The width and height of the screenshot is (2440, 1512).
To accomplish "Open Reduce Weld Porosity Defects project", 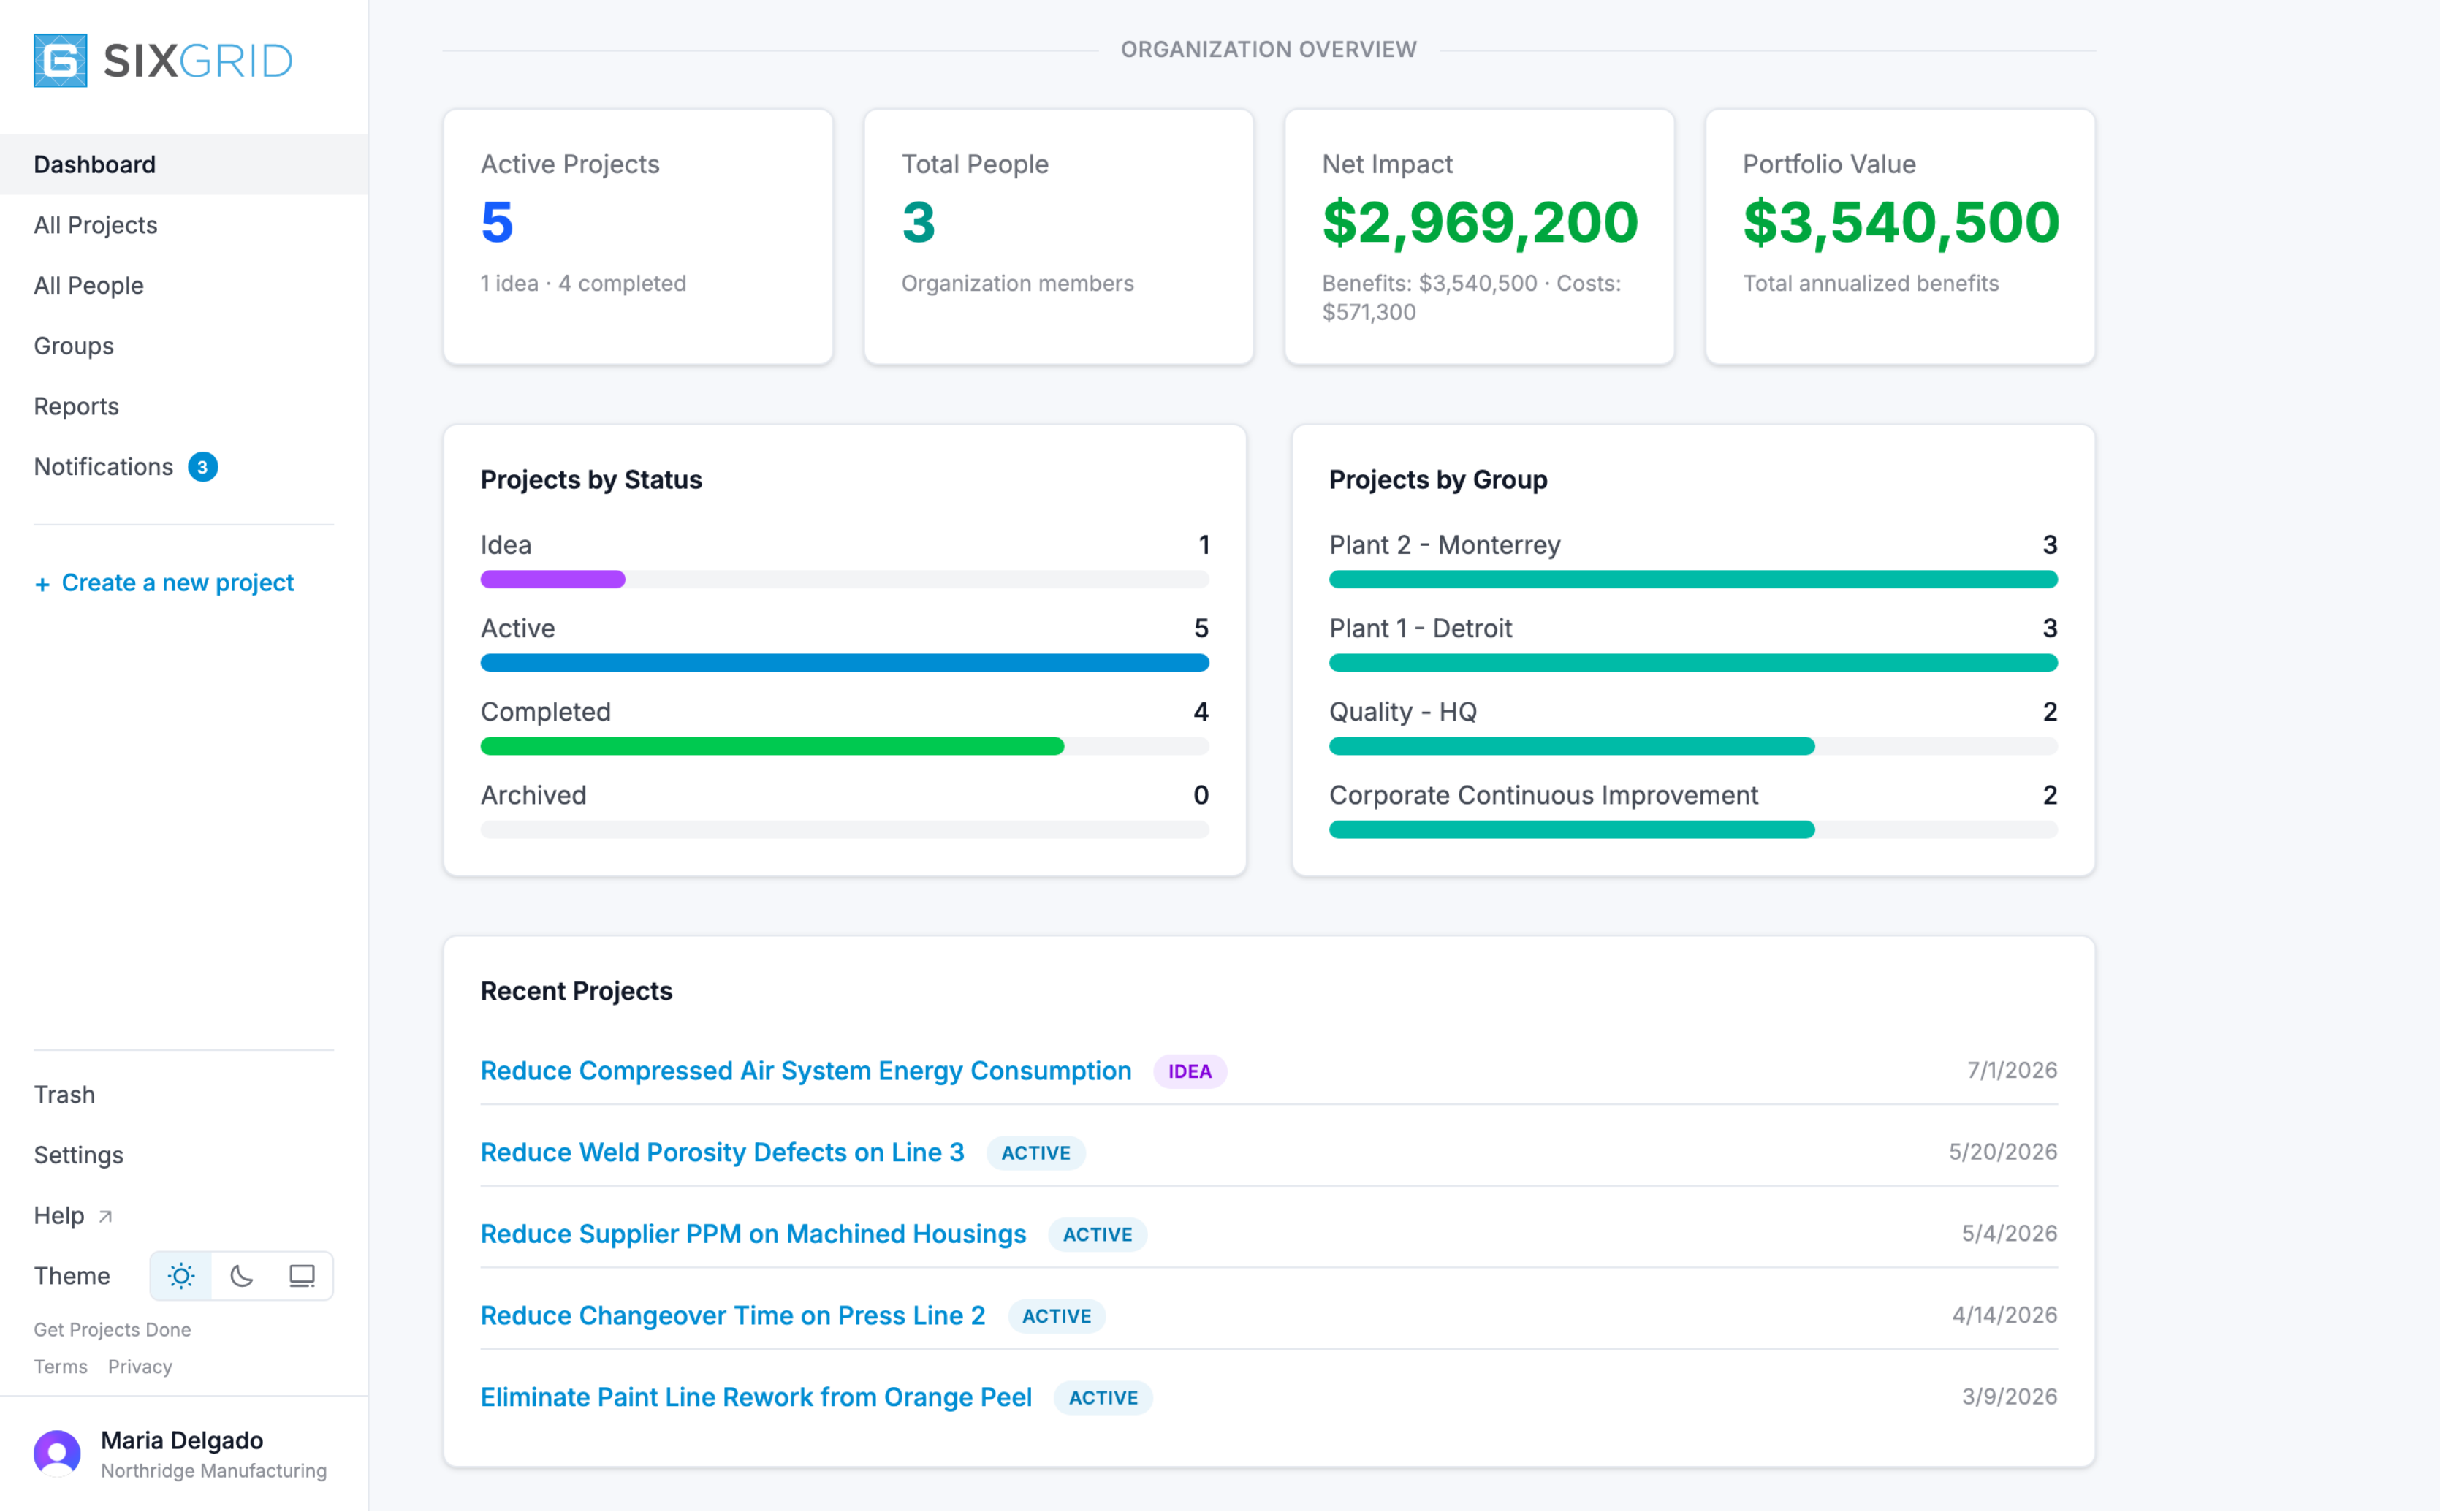I will (x=722, y=1152).
